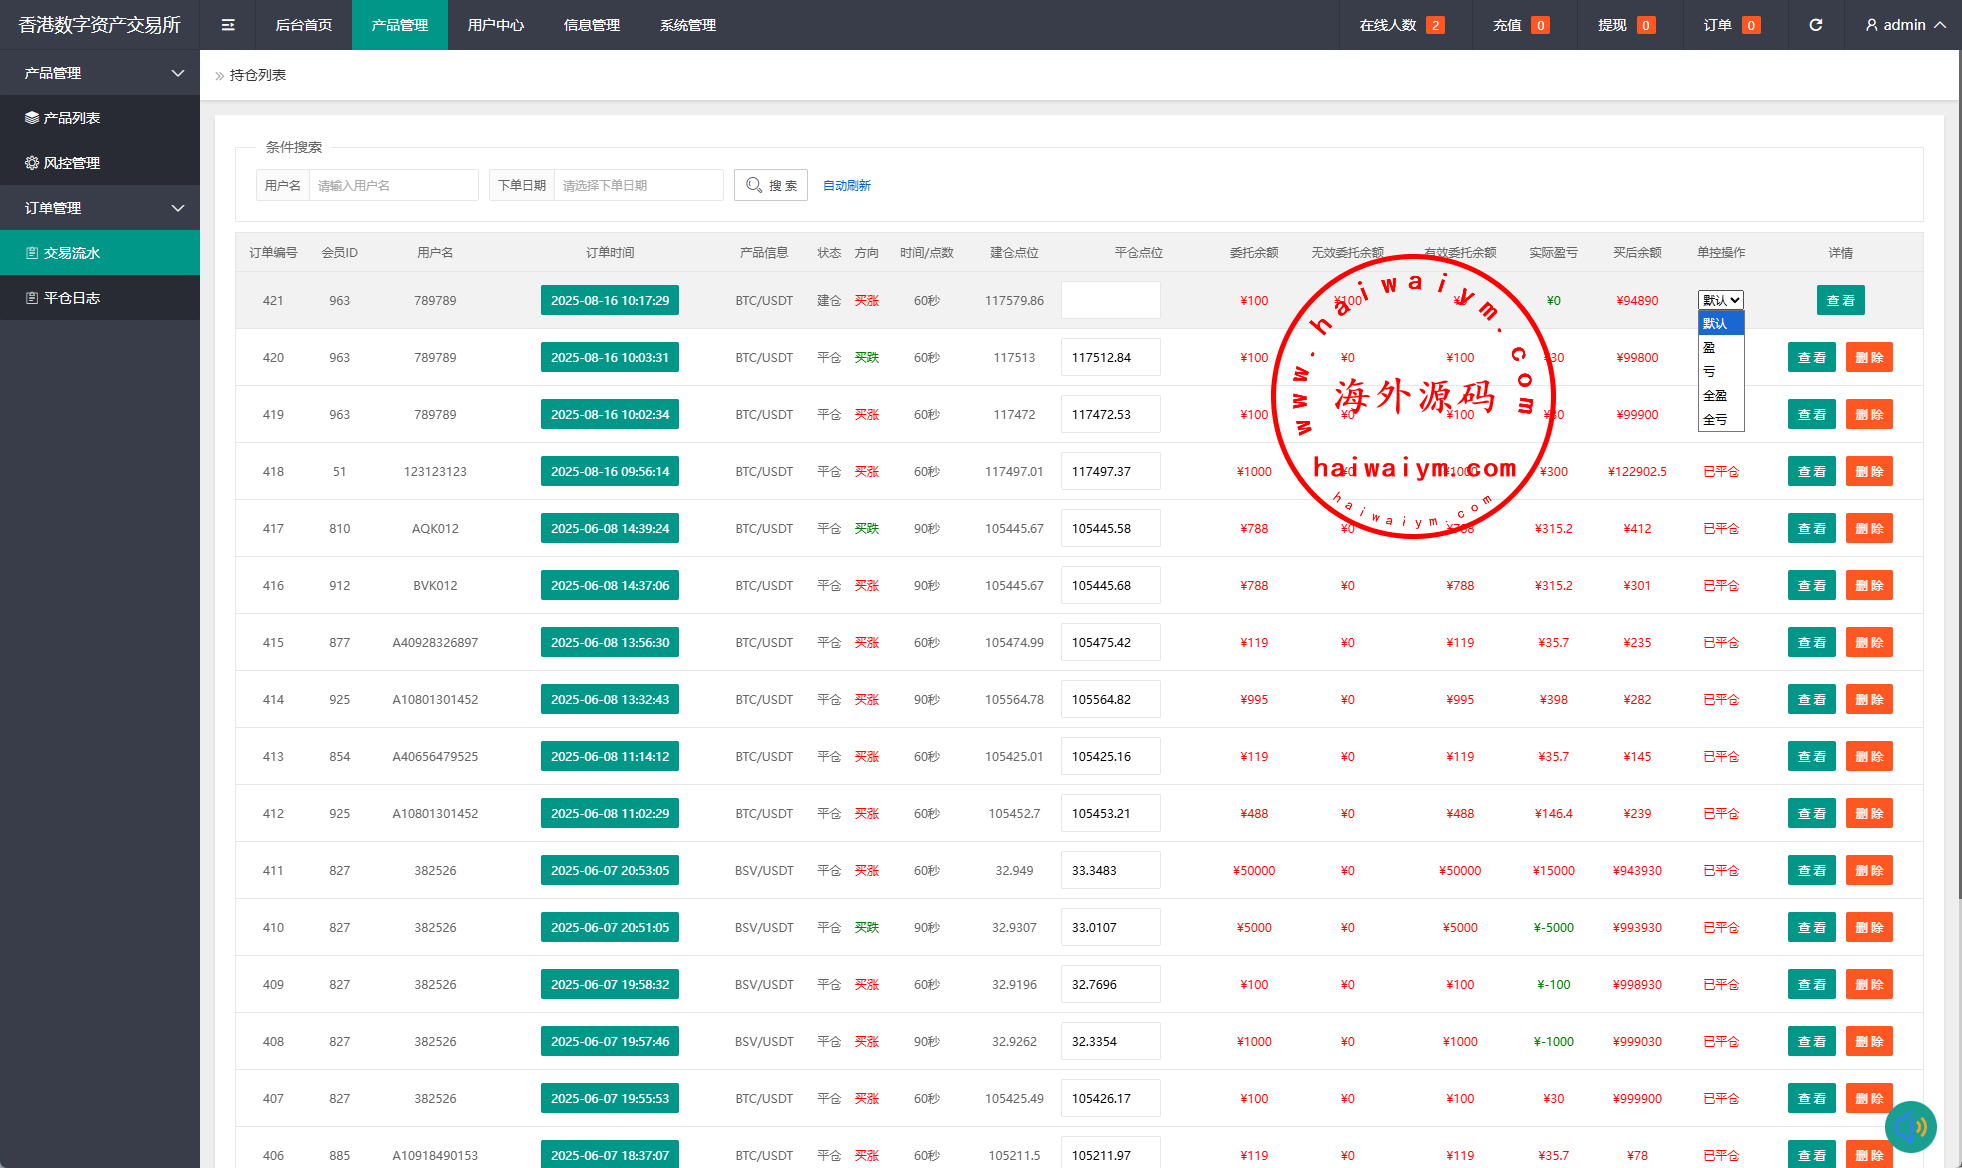Open 平仓日志 sidebar item

(x=72, y=298)
